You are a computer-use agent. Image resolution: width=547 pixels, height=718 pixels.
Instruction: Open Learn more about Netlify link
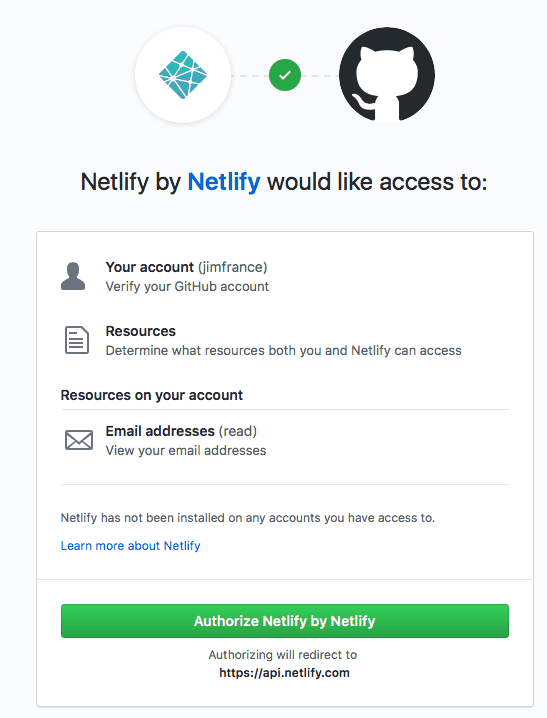[x=130, y=546]
